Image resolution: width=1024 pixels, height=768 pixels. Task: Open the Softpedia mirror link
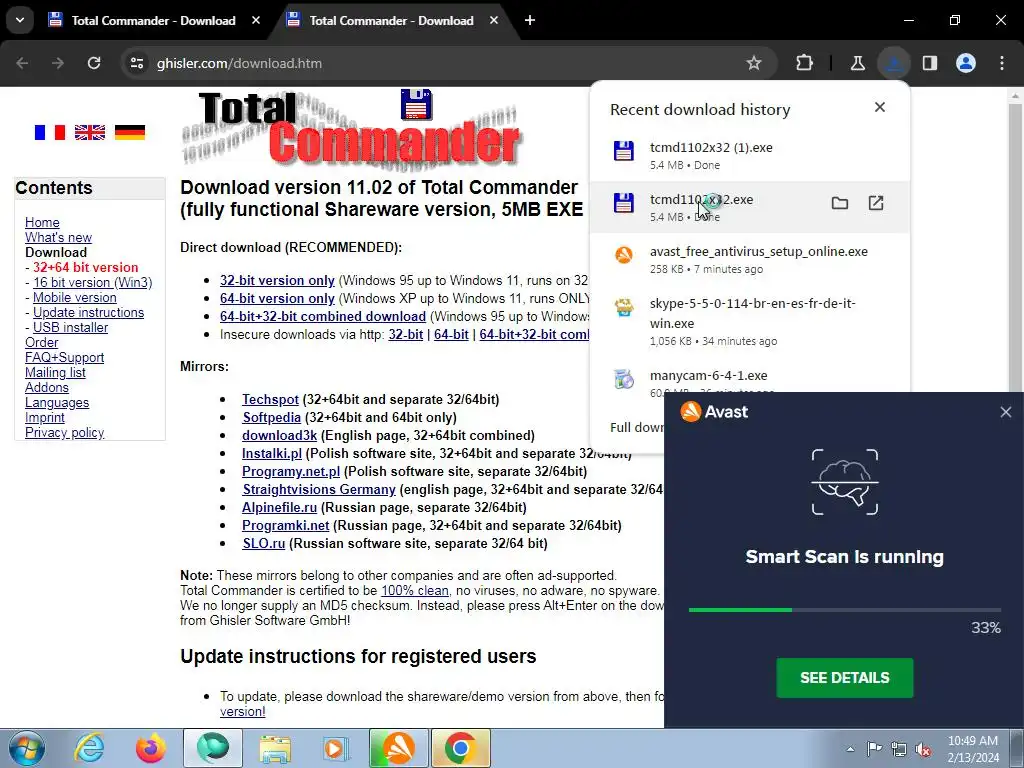271,417
